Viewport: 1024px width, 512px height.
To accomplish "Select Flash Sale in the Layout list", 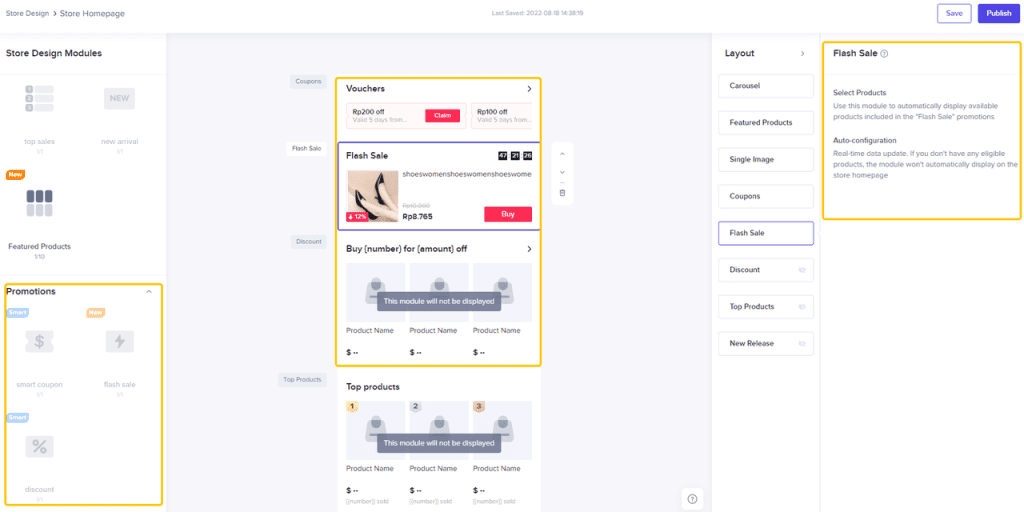I will point(766,233).
